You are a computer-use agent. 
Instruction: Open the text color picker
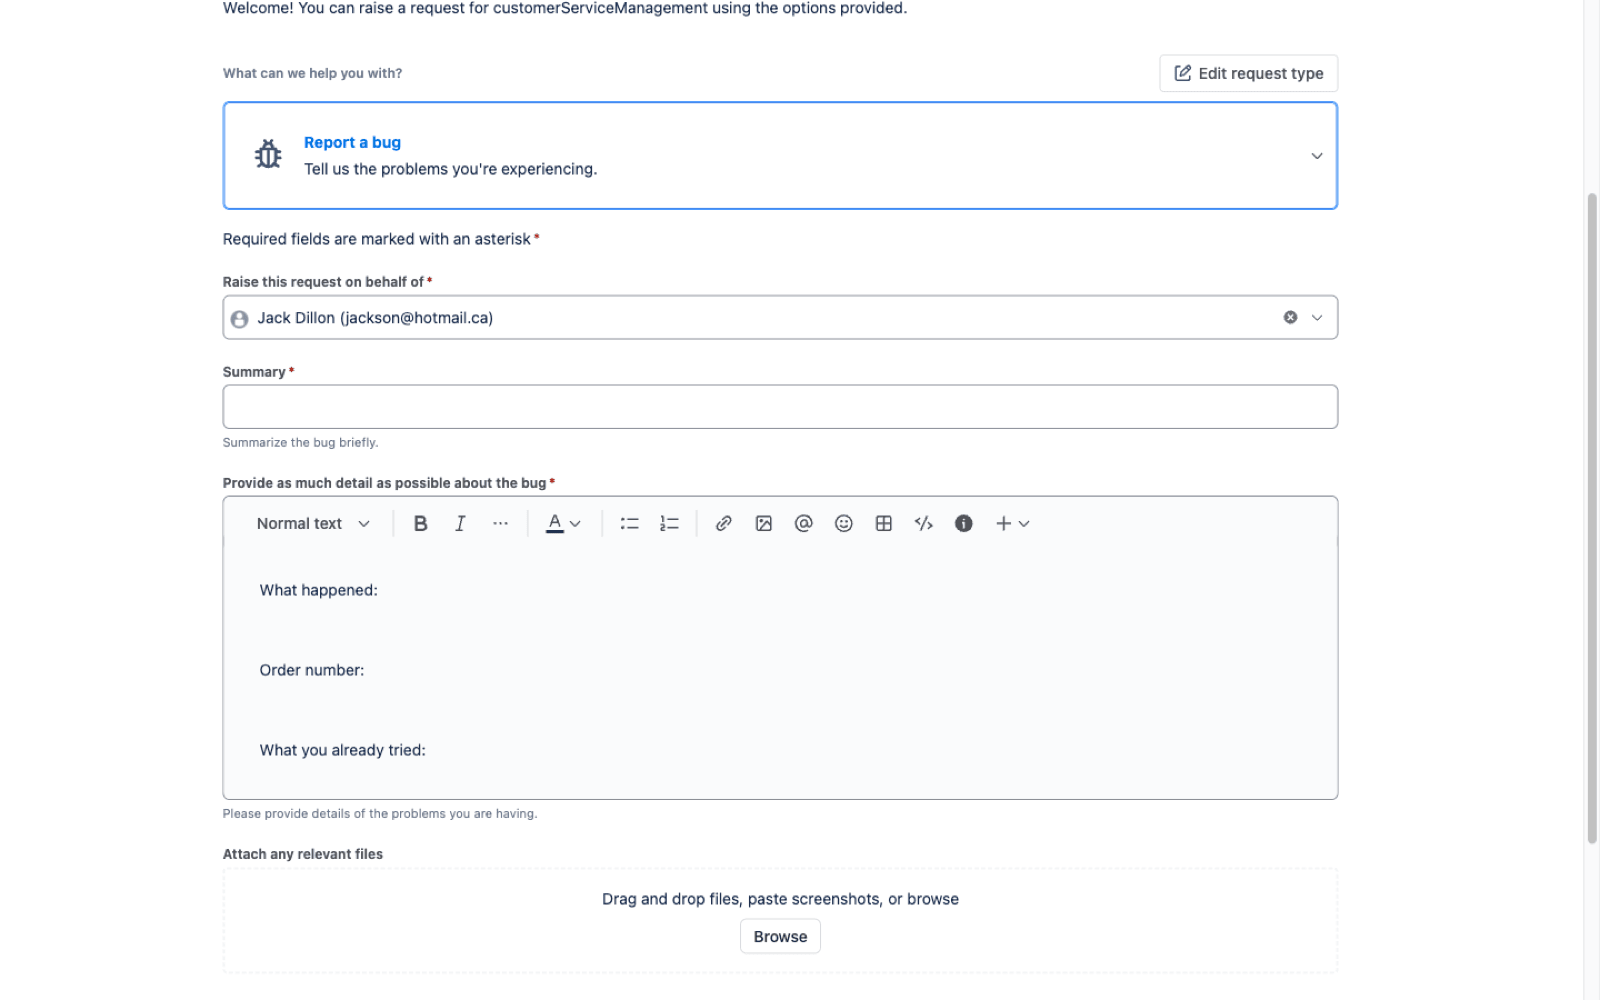[563, 523]
